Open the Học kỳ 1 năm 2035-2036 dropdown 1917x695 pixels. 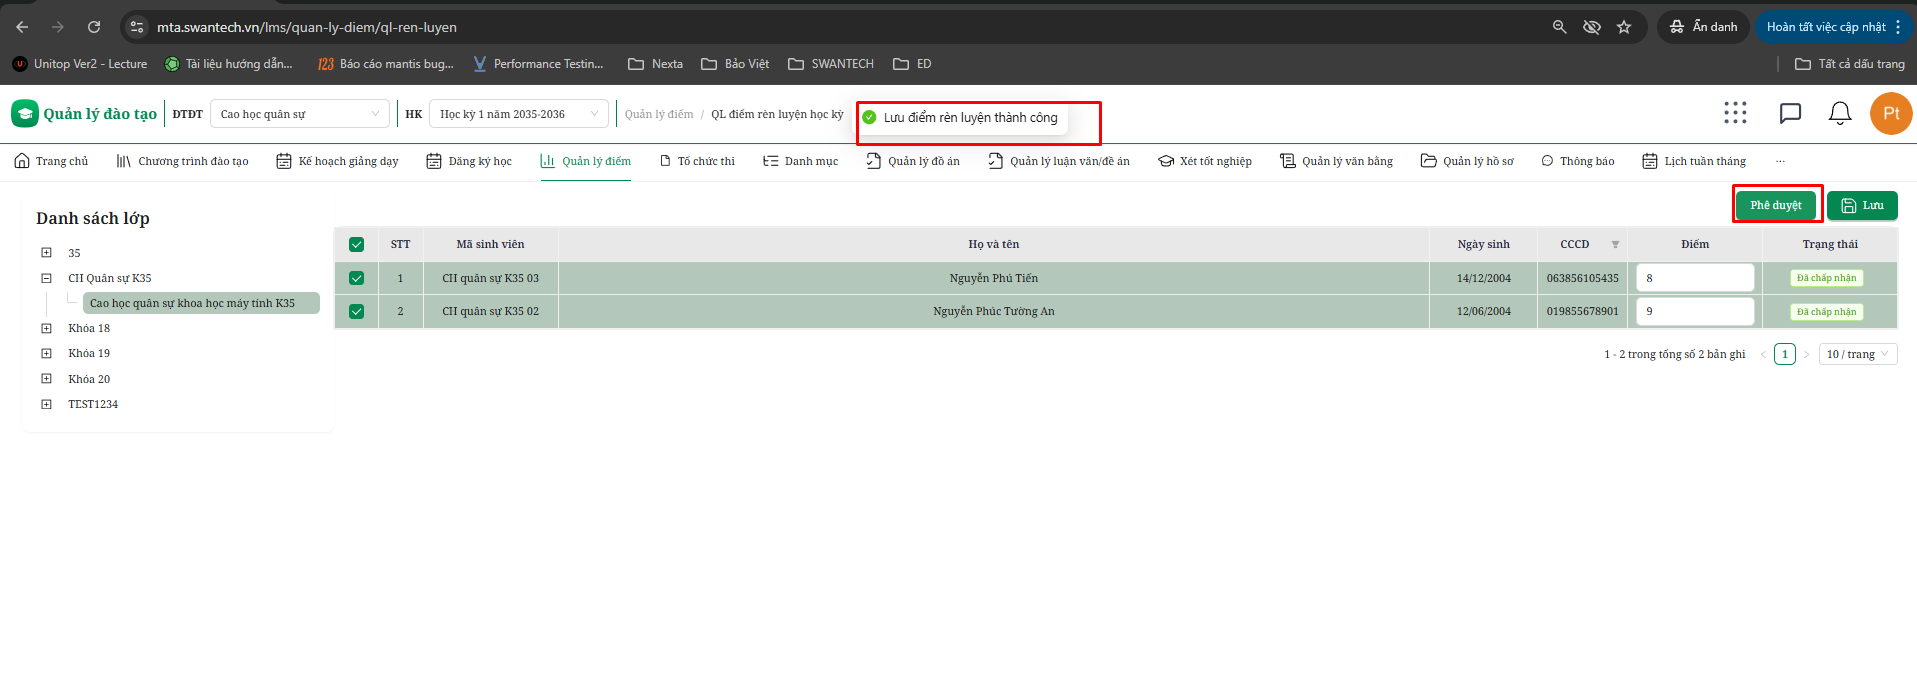point(518,114)
